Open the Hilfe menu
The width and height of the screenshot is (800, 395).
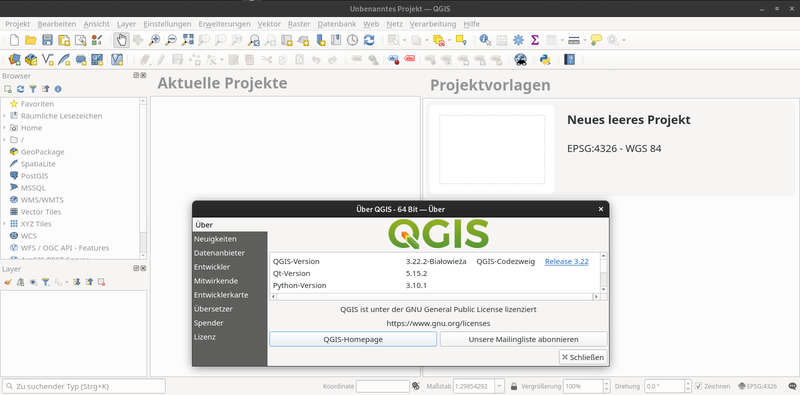coord(471,24)
